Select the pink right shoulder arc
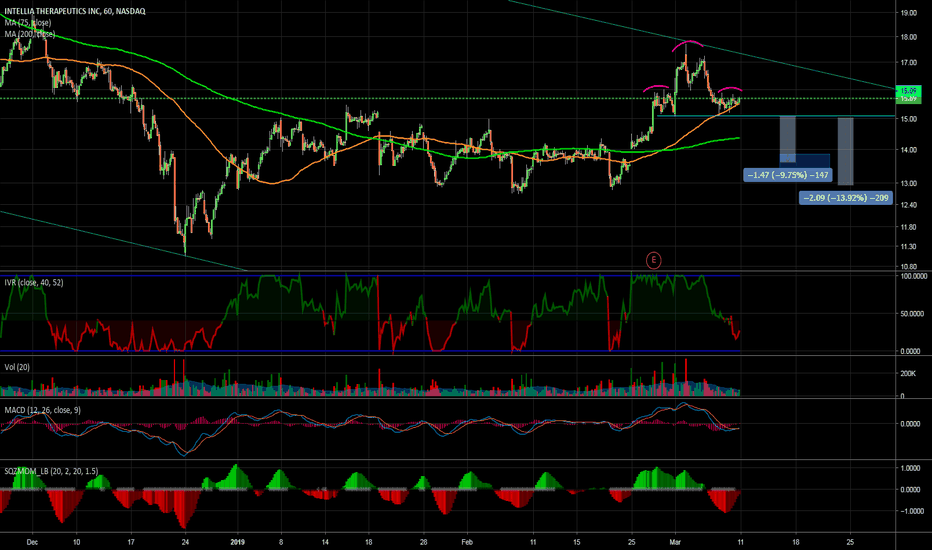 pyautogui.click(x=729, y=89)
